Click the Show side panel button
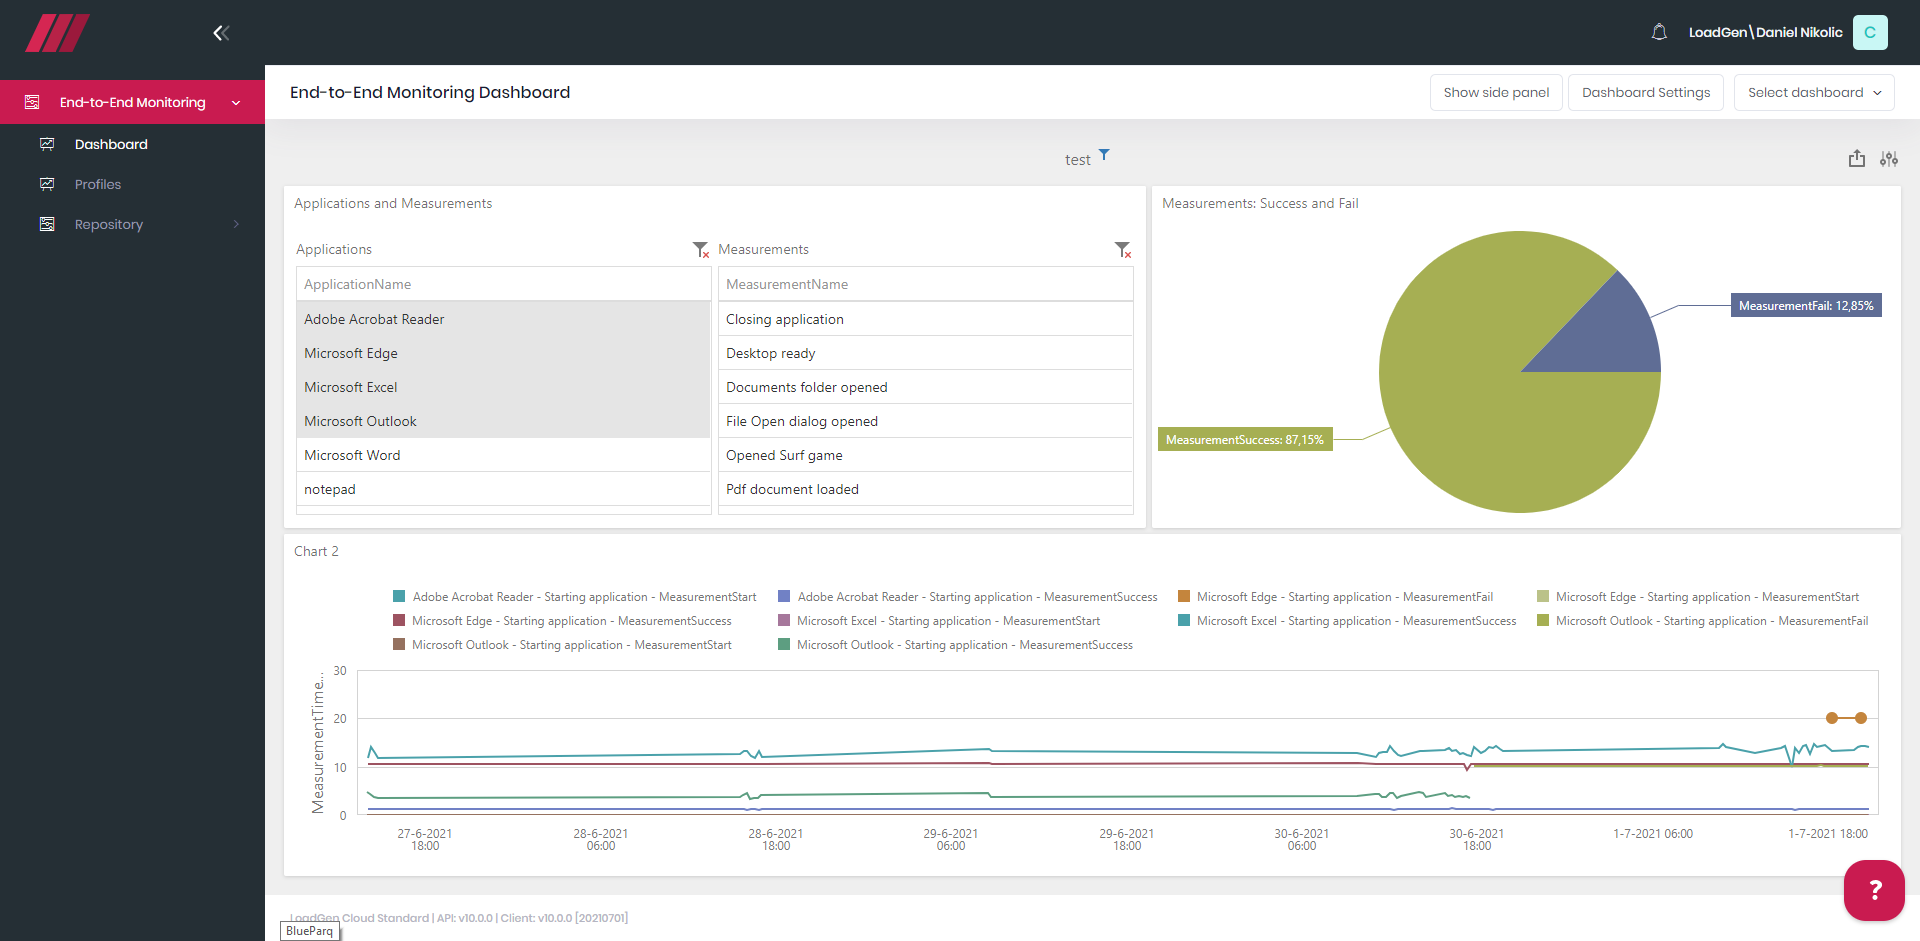This screenshot has height=941, width=1920. pyautogui.click(x=1495, y=93)
